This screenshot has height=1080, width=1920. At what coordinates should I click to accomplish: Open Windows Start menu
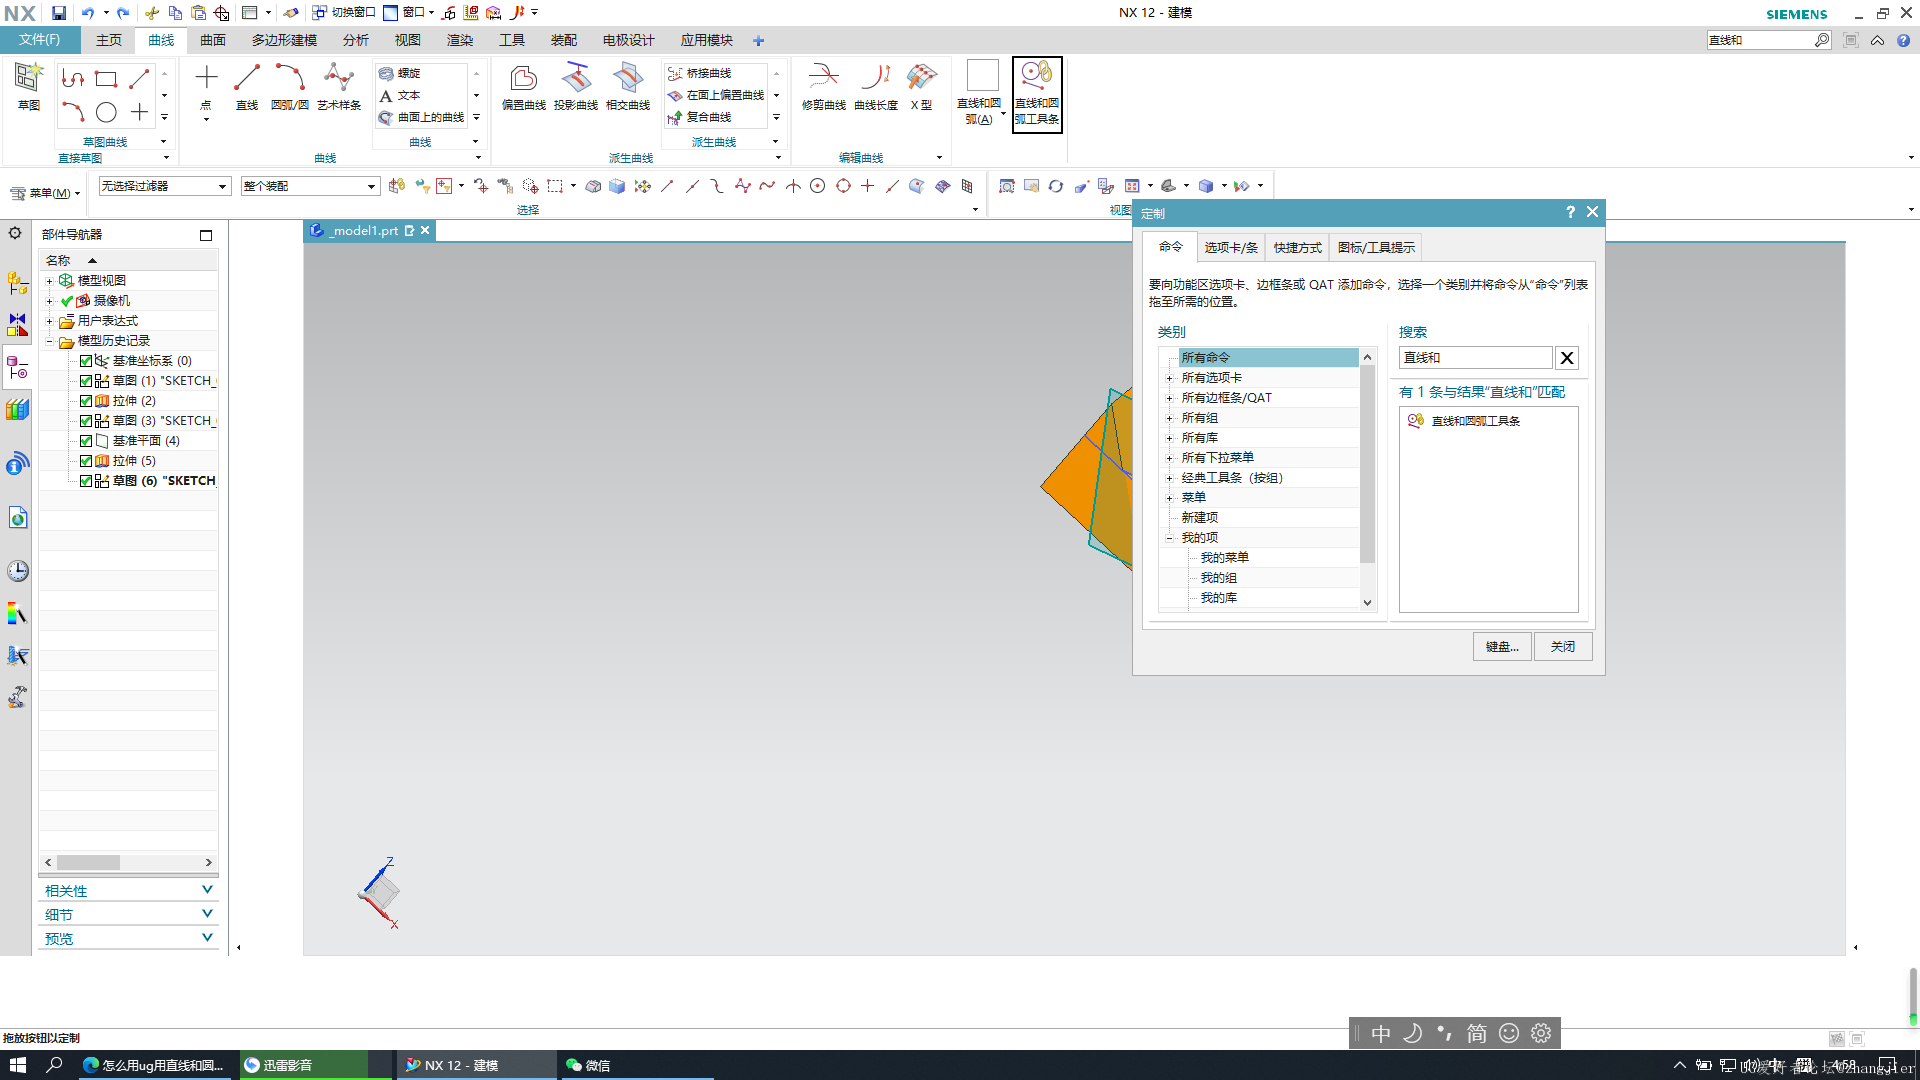tap(18, 1065)
